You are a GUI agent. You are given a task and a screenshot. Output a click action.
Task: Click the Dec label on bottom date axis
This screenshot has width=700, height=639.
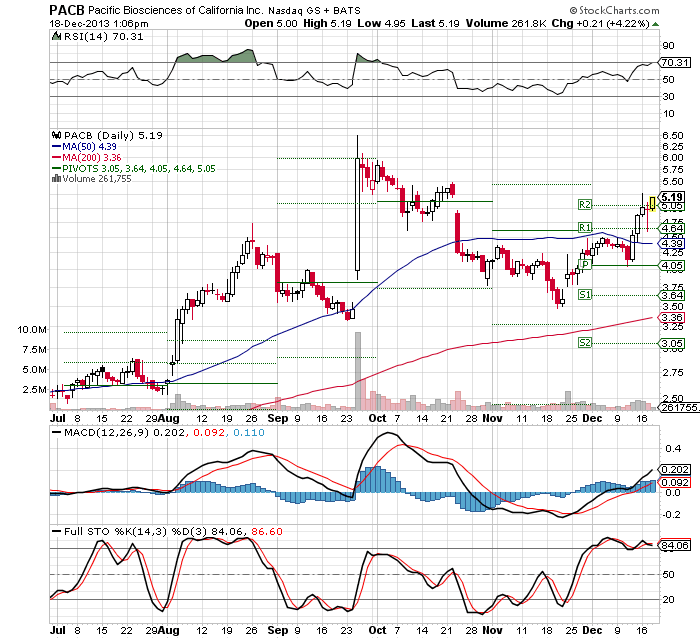(x=592, y=631)
